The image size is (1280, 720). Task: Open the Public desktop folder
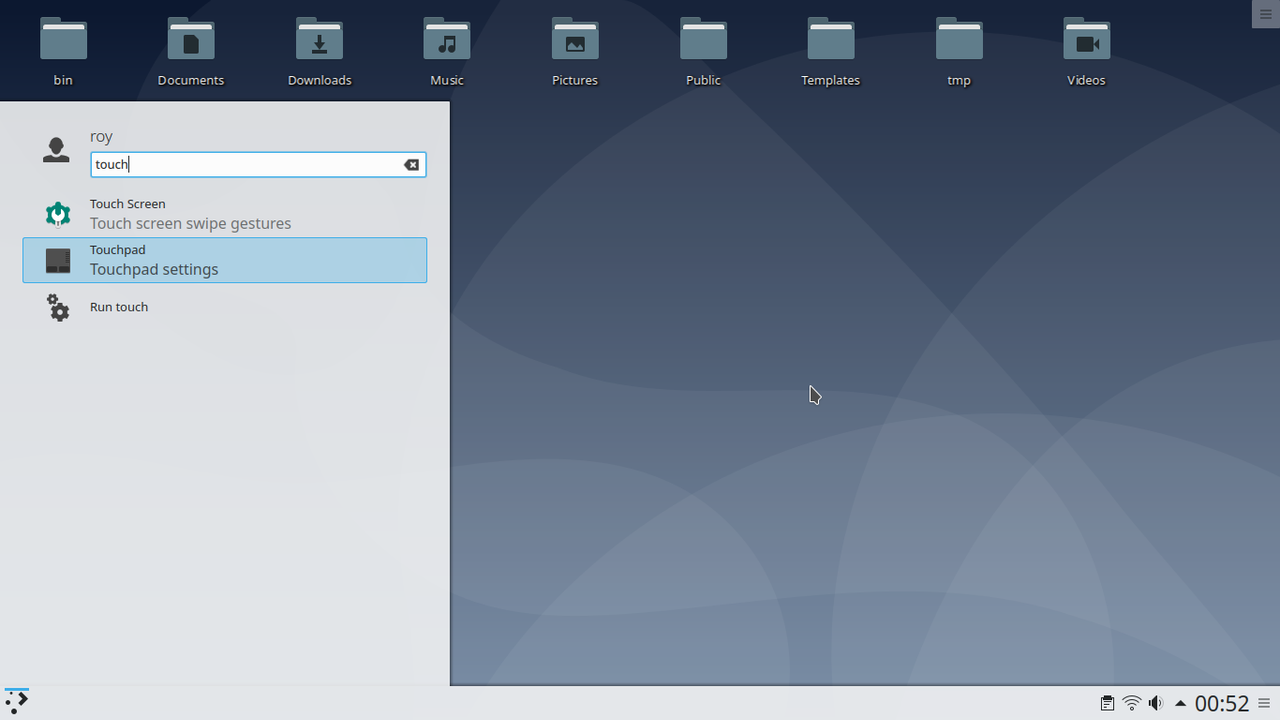pyautogui.click(x=703, y=52)
